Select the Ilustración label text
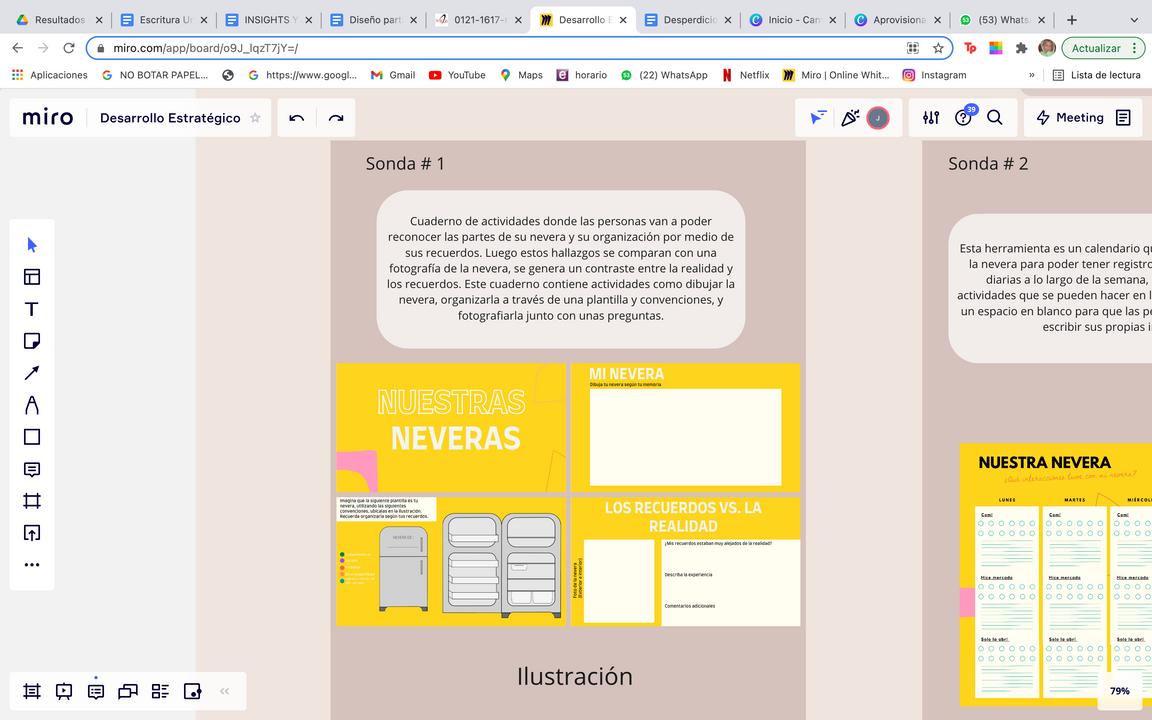 [x=575, y=676]
